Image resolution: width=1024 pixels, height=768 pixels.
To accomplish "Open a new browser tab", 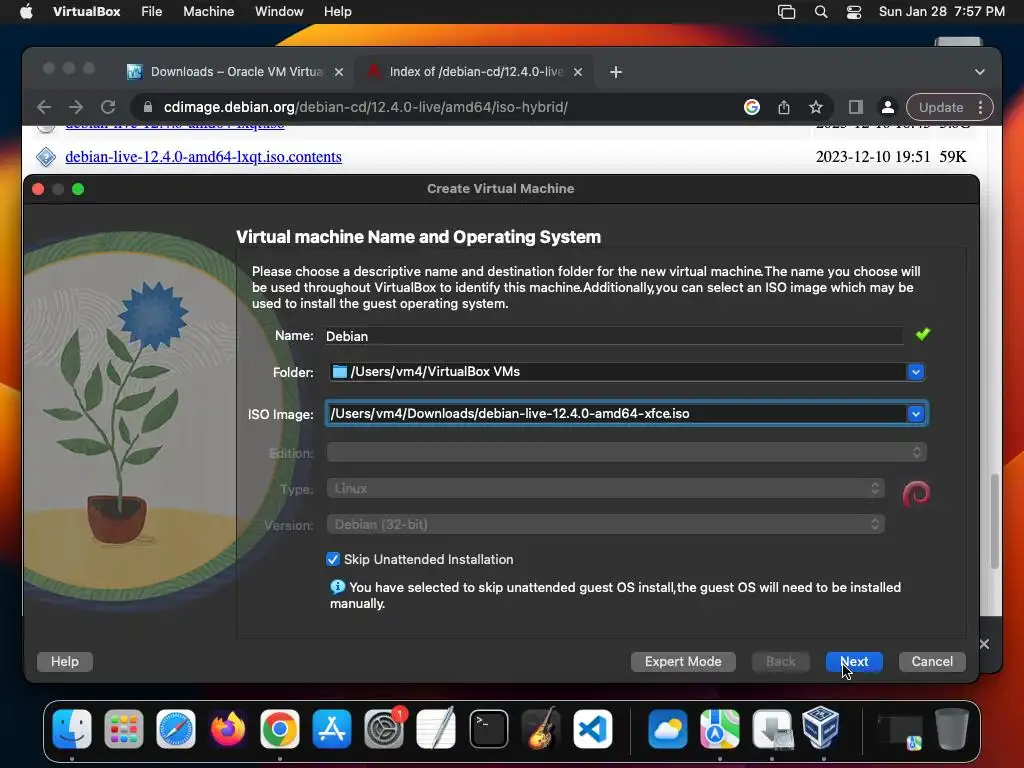I will pyautogui.click(x=616, y=72).
